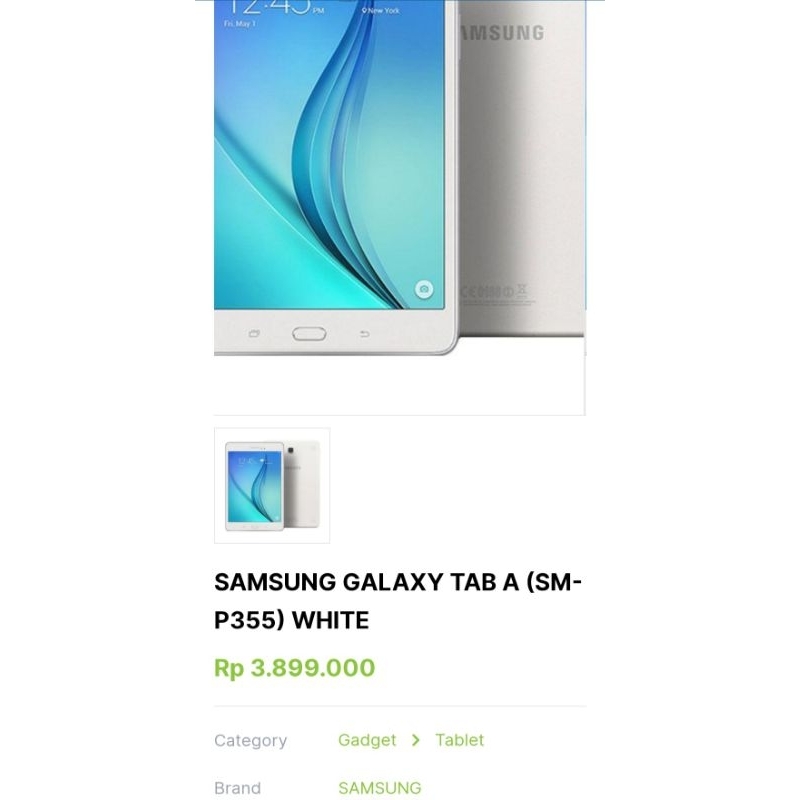Click the green chevron after Gadget
This screenshot has width=800, height=800.
point(416,740)
